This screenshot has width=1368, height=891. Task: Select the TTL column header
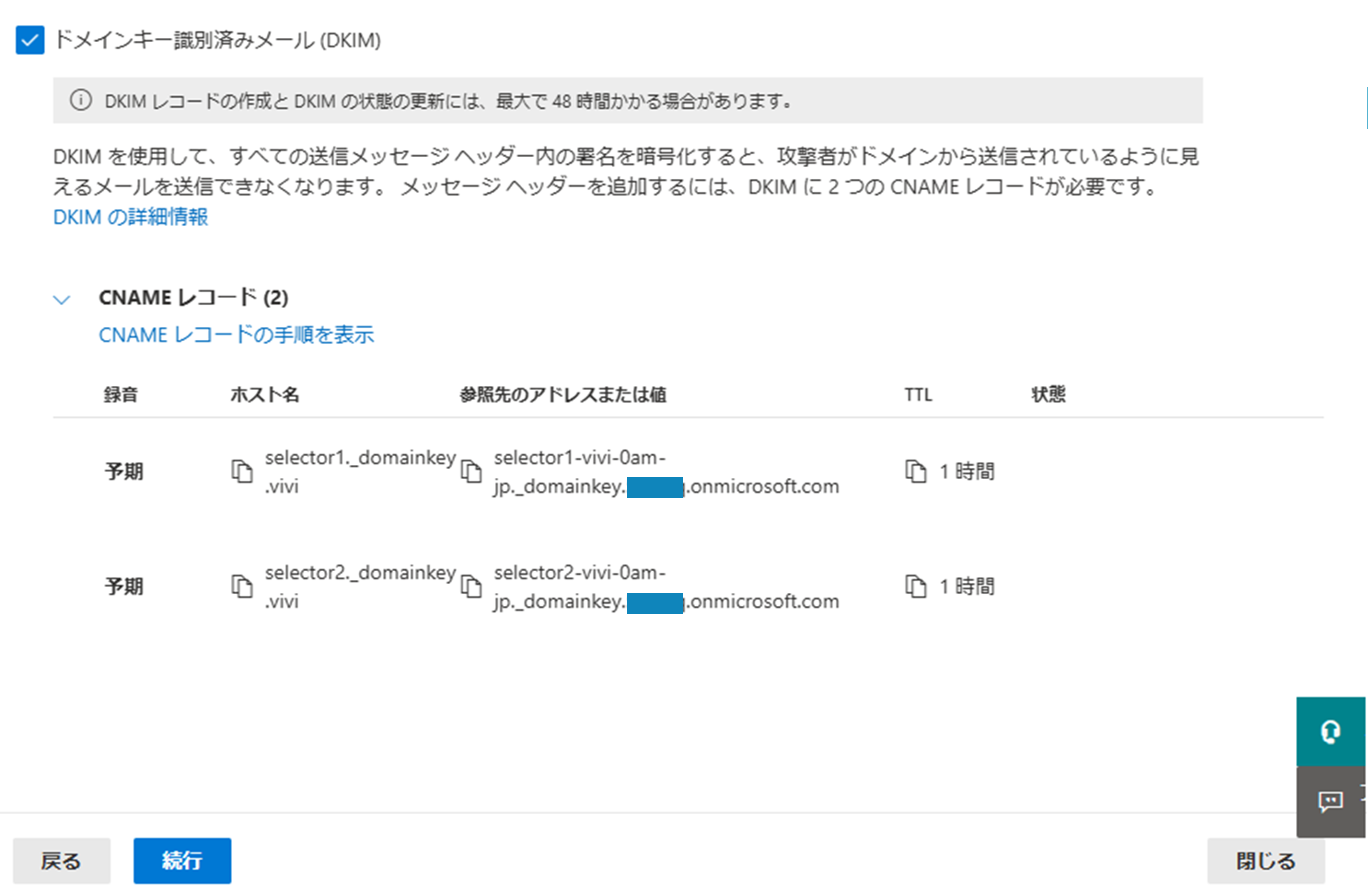click(x=918, y=394)
